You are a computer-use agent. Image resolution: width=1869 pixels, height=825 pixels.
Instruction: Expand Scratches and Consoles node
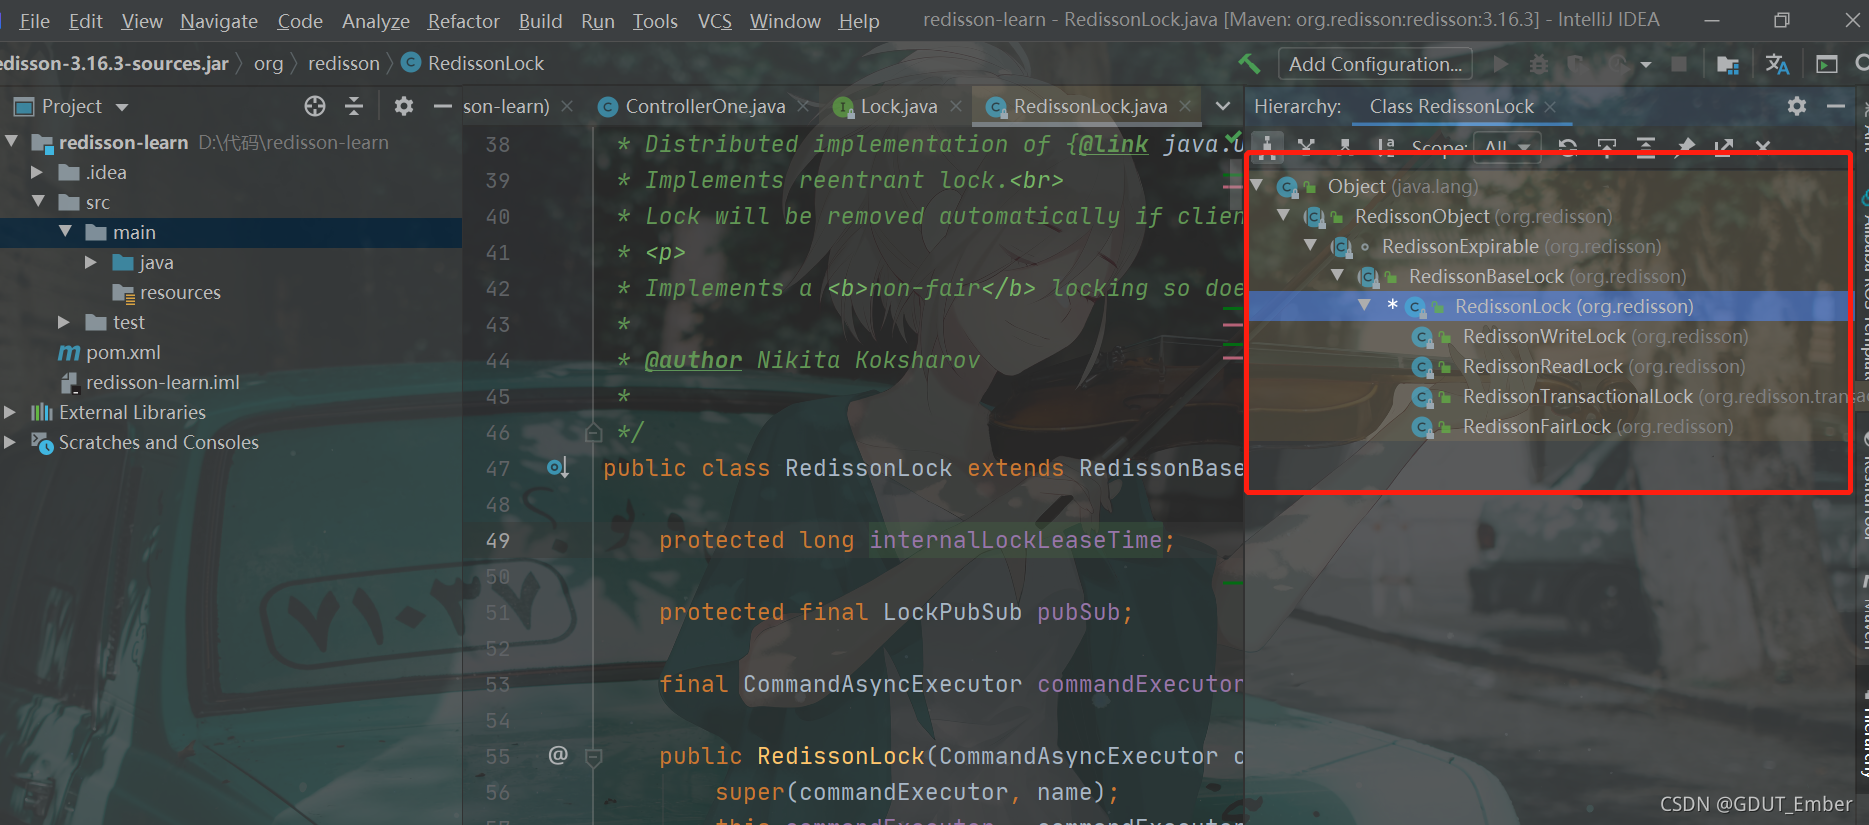10,442
